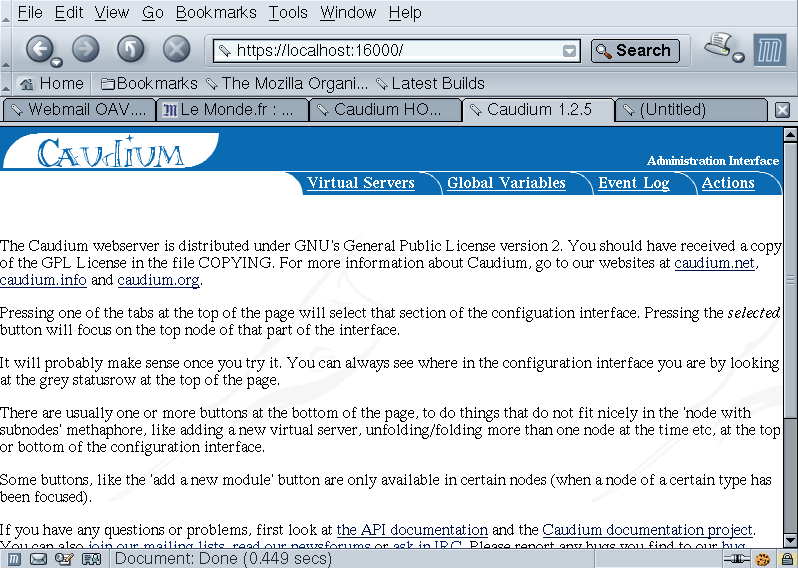Click the vertical scrollbar track
The width and height of the screenshot is (798, 568).
tap(789, 300)
